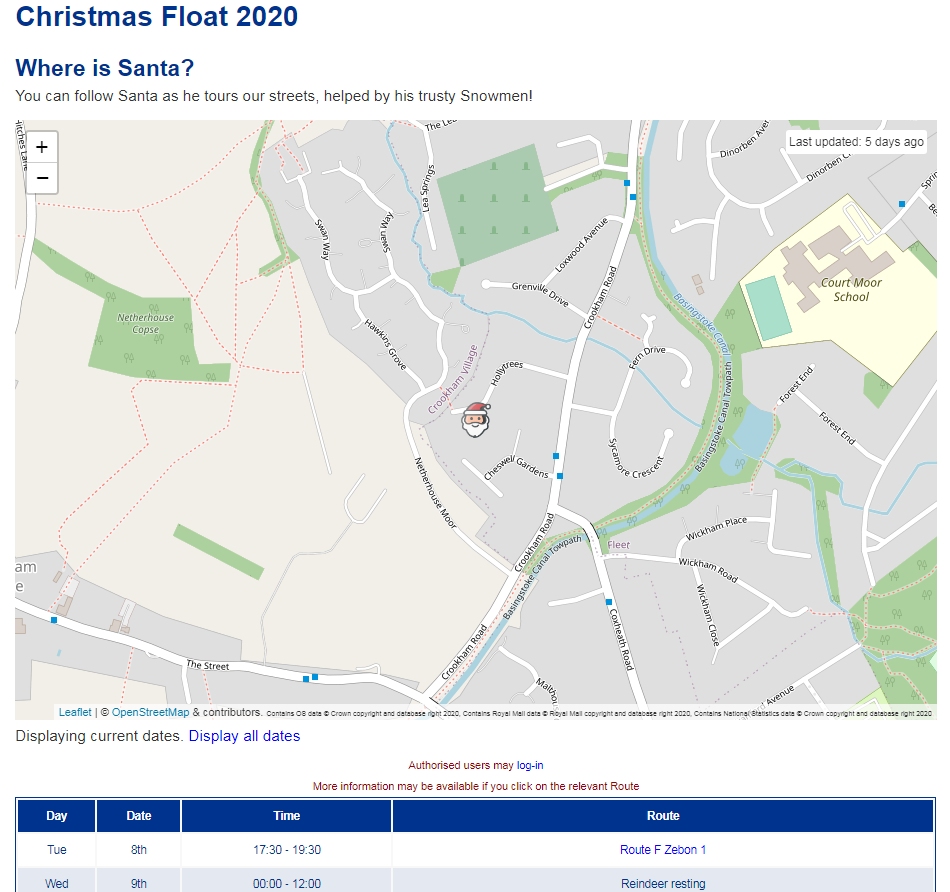Click the Route column header
Image resolution: width=950 pixels, height=892 pixels.
[x=663, y=815]
